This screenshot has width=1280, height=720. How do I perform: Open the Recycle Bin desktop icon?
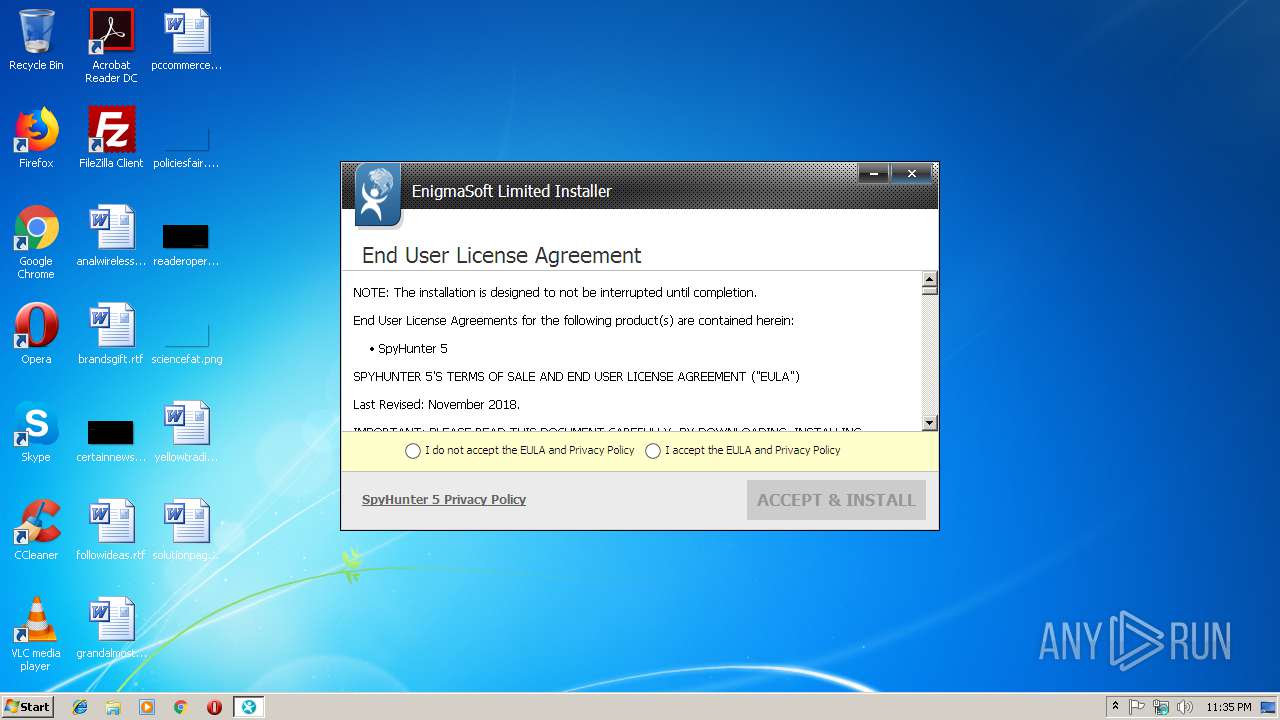point(36,40)
